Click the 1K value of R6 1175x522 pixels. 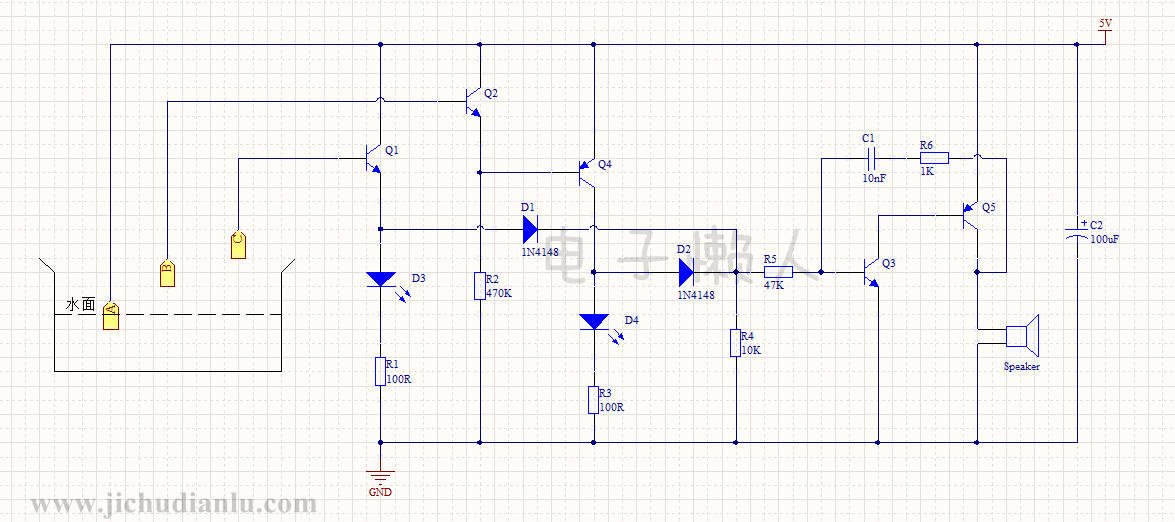(928, 171)
